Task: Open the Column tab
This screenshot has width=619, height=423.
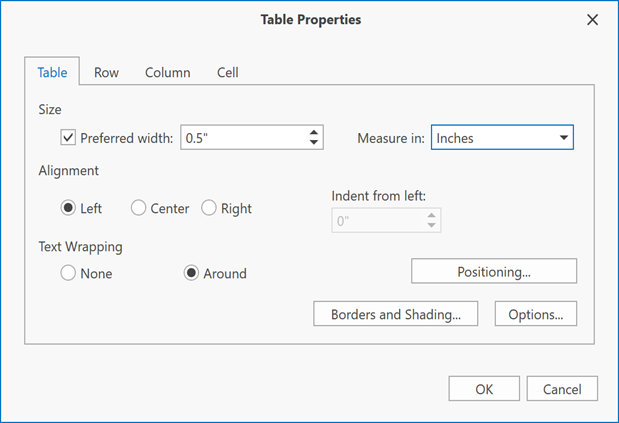Action: (x=167, y=73)
